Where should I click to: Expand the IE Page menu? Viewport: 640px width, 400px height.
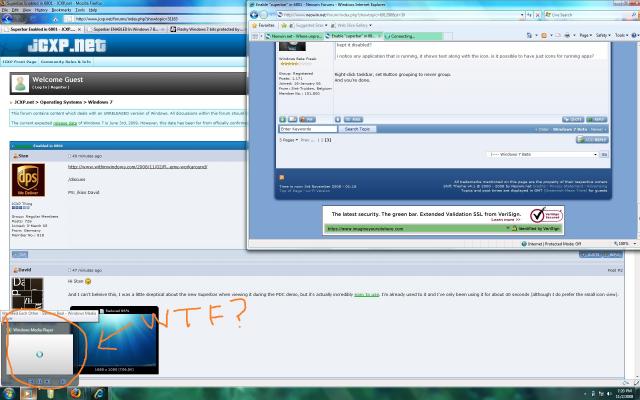585,36
